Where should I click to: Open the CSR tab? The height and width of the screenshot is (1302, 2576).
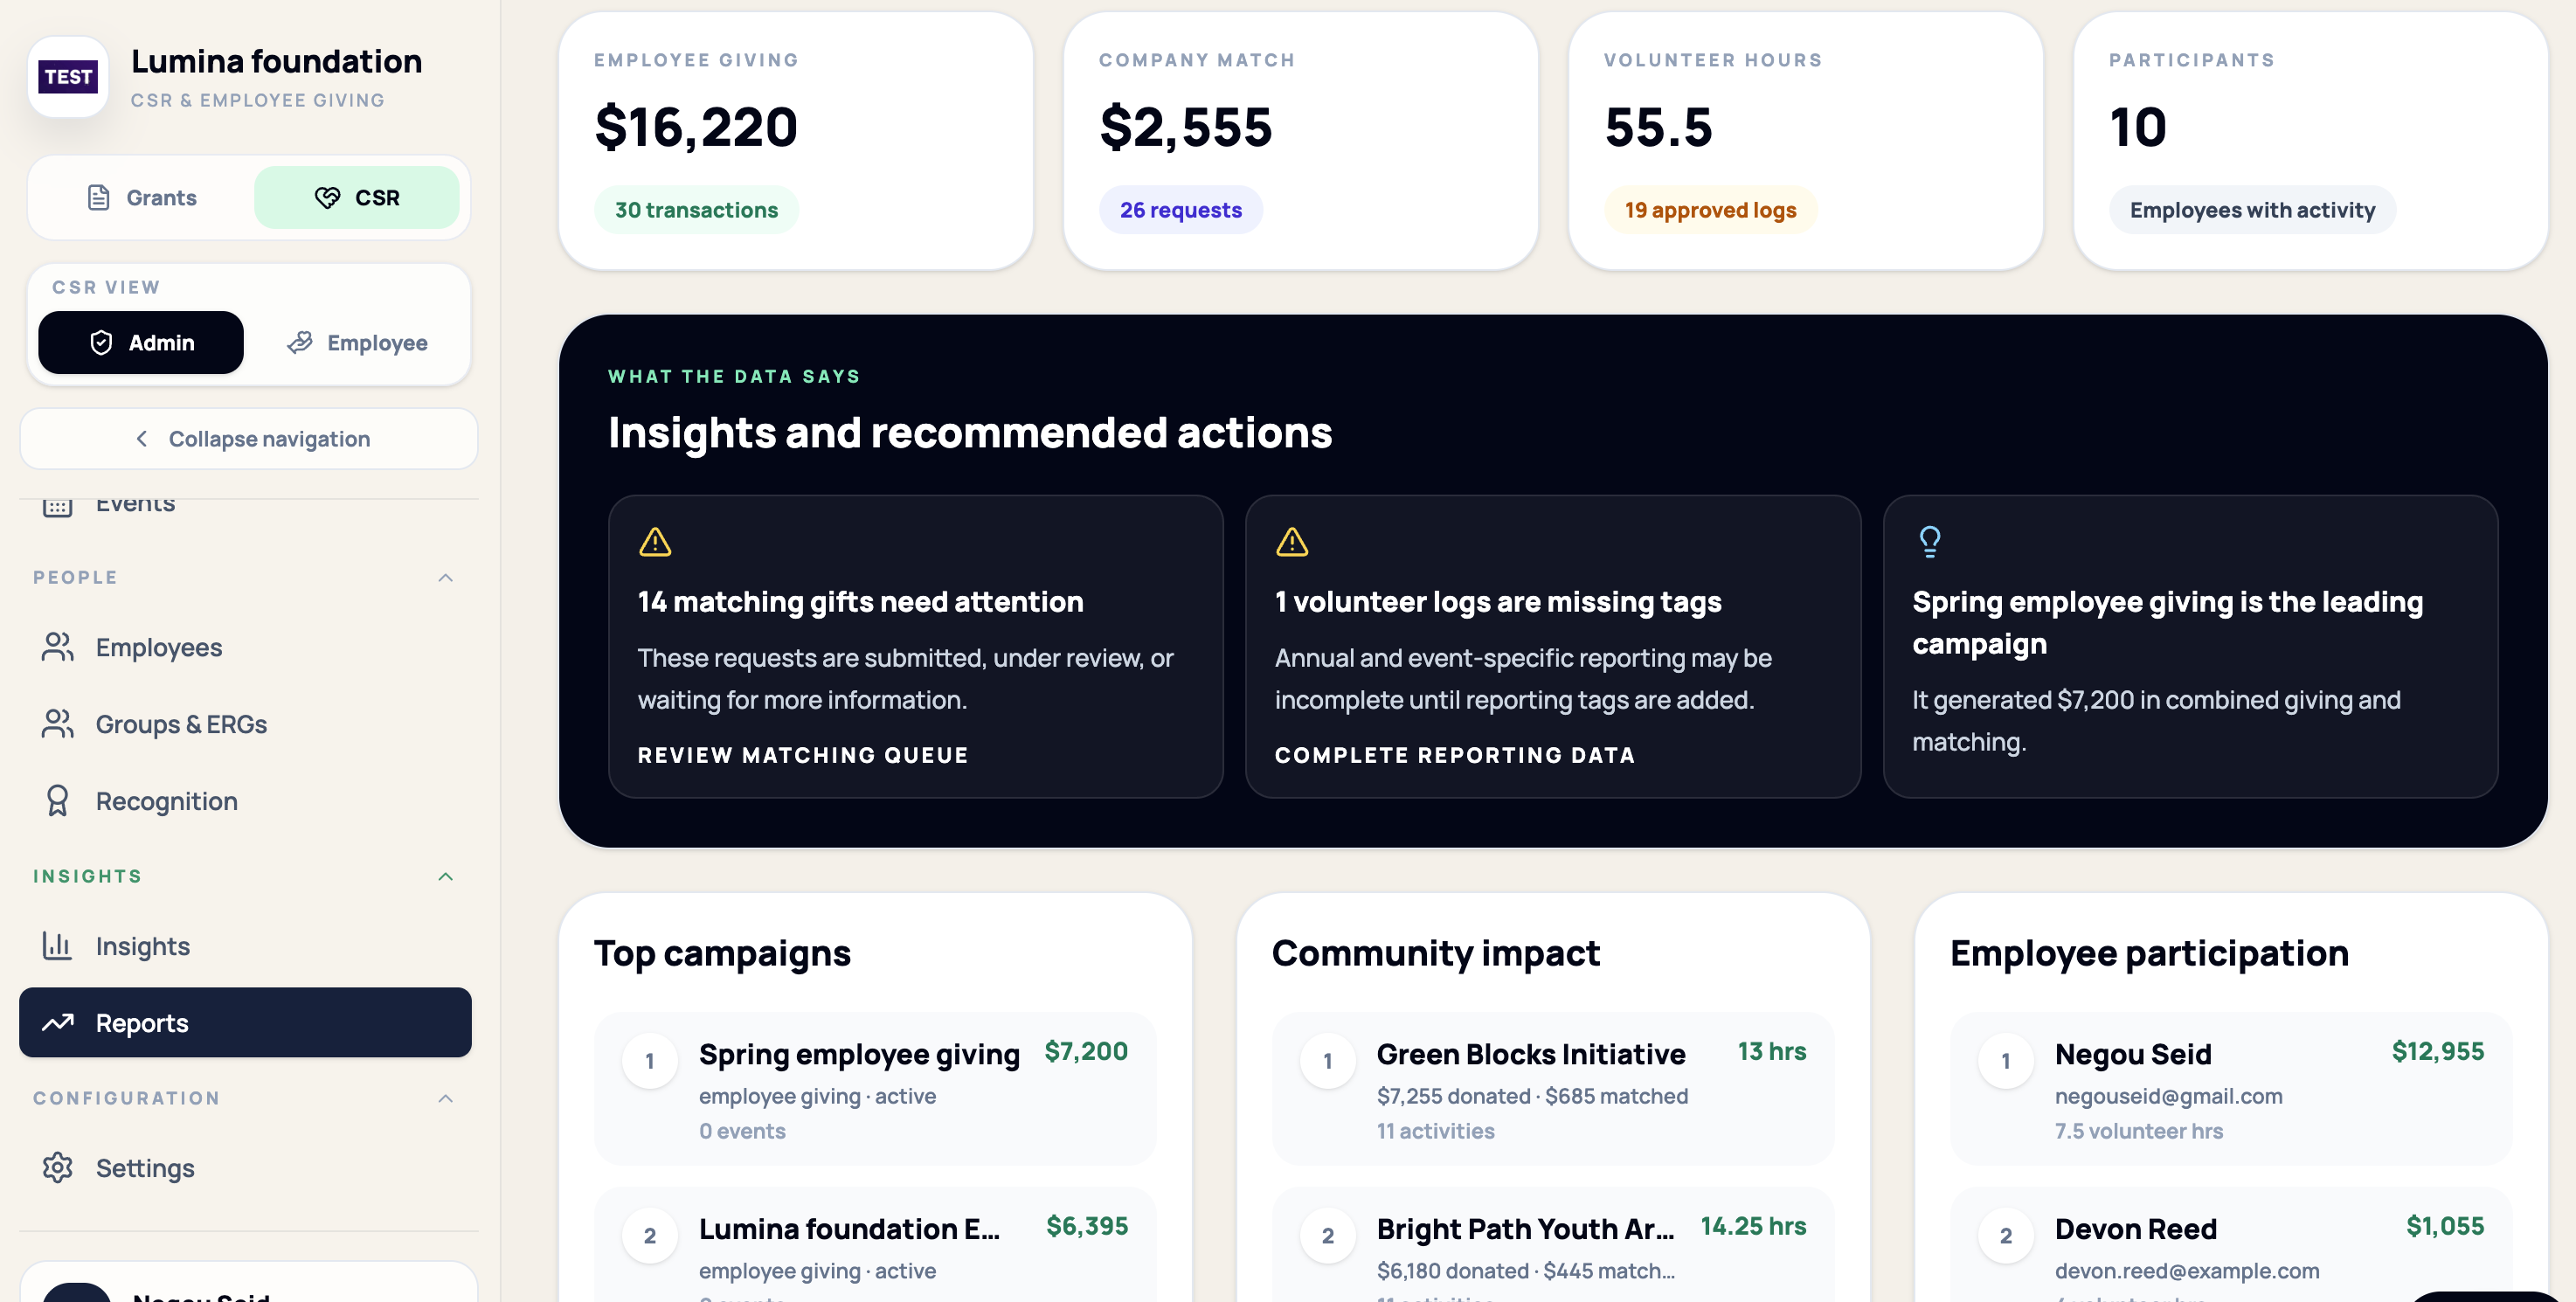coord(357,198)
